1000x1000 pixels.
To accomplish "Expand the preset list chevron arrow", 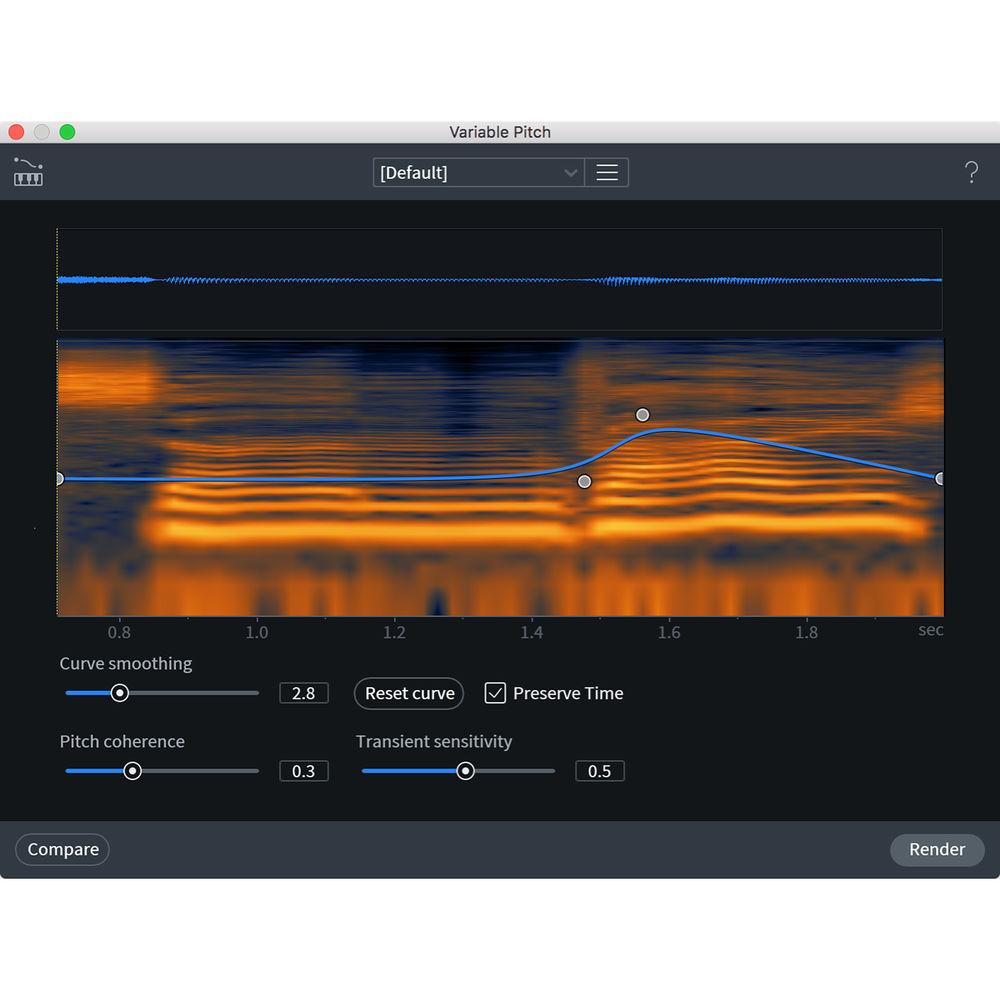I will tap(571, 172).
